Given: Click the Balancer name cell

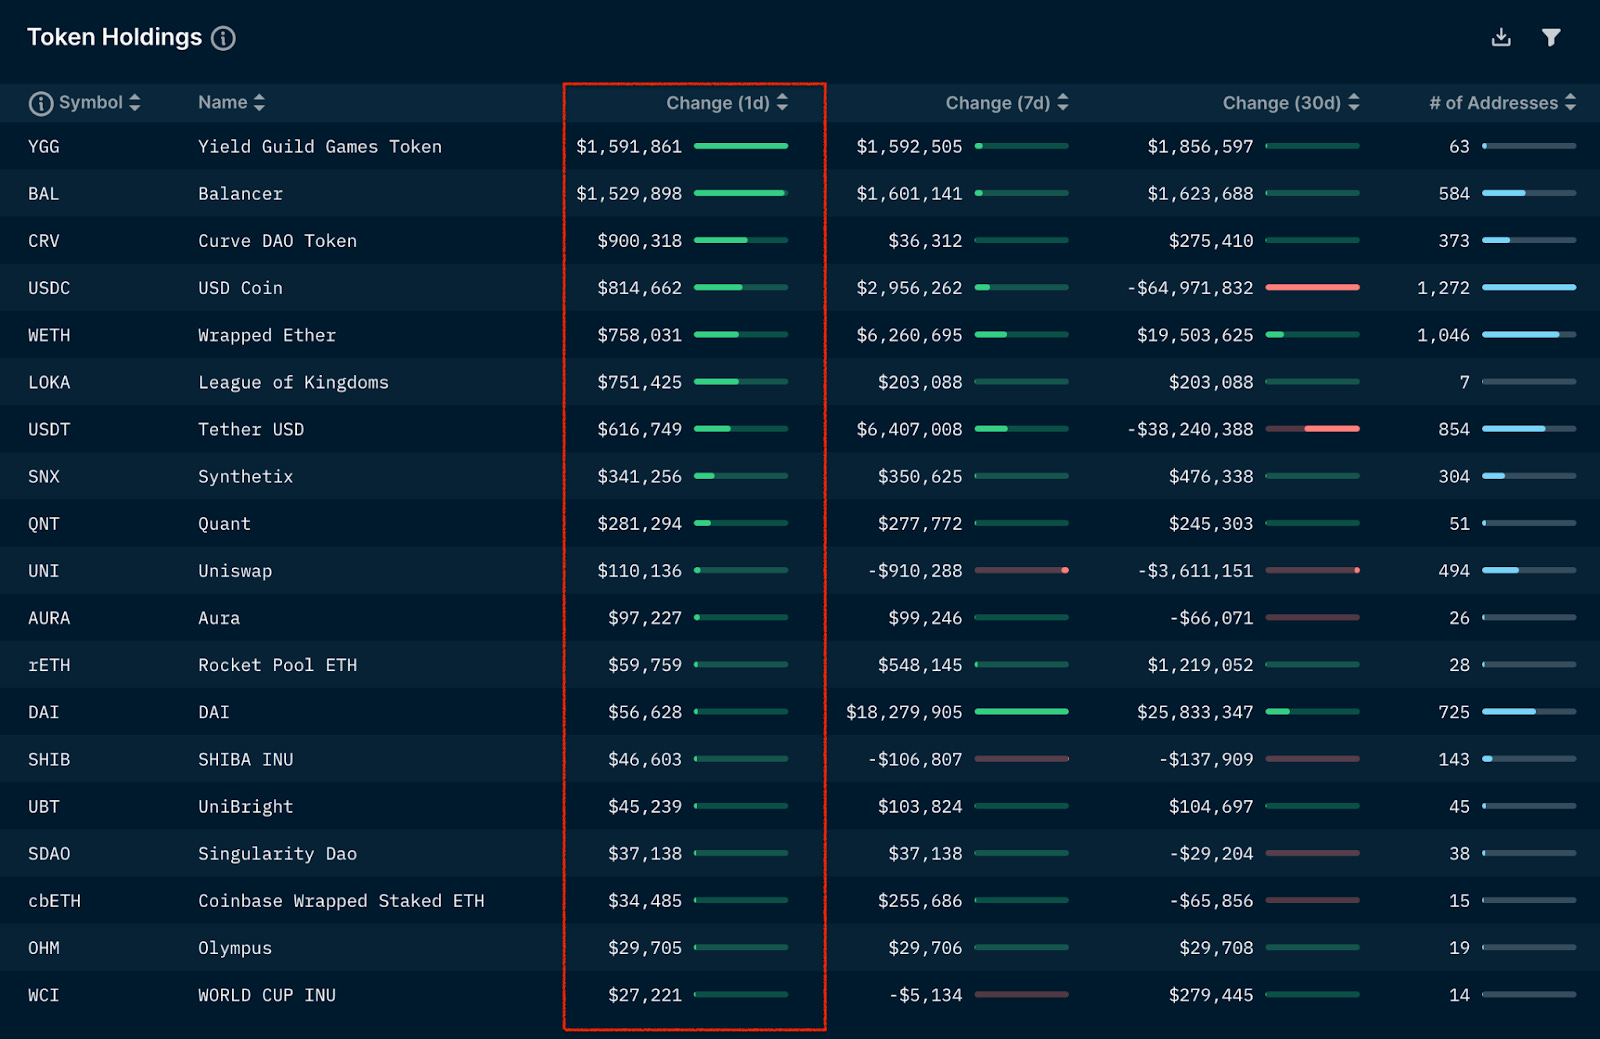Looking at the screenshot, I should [240, 194].
